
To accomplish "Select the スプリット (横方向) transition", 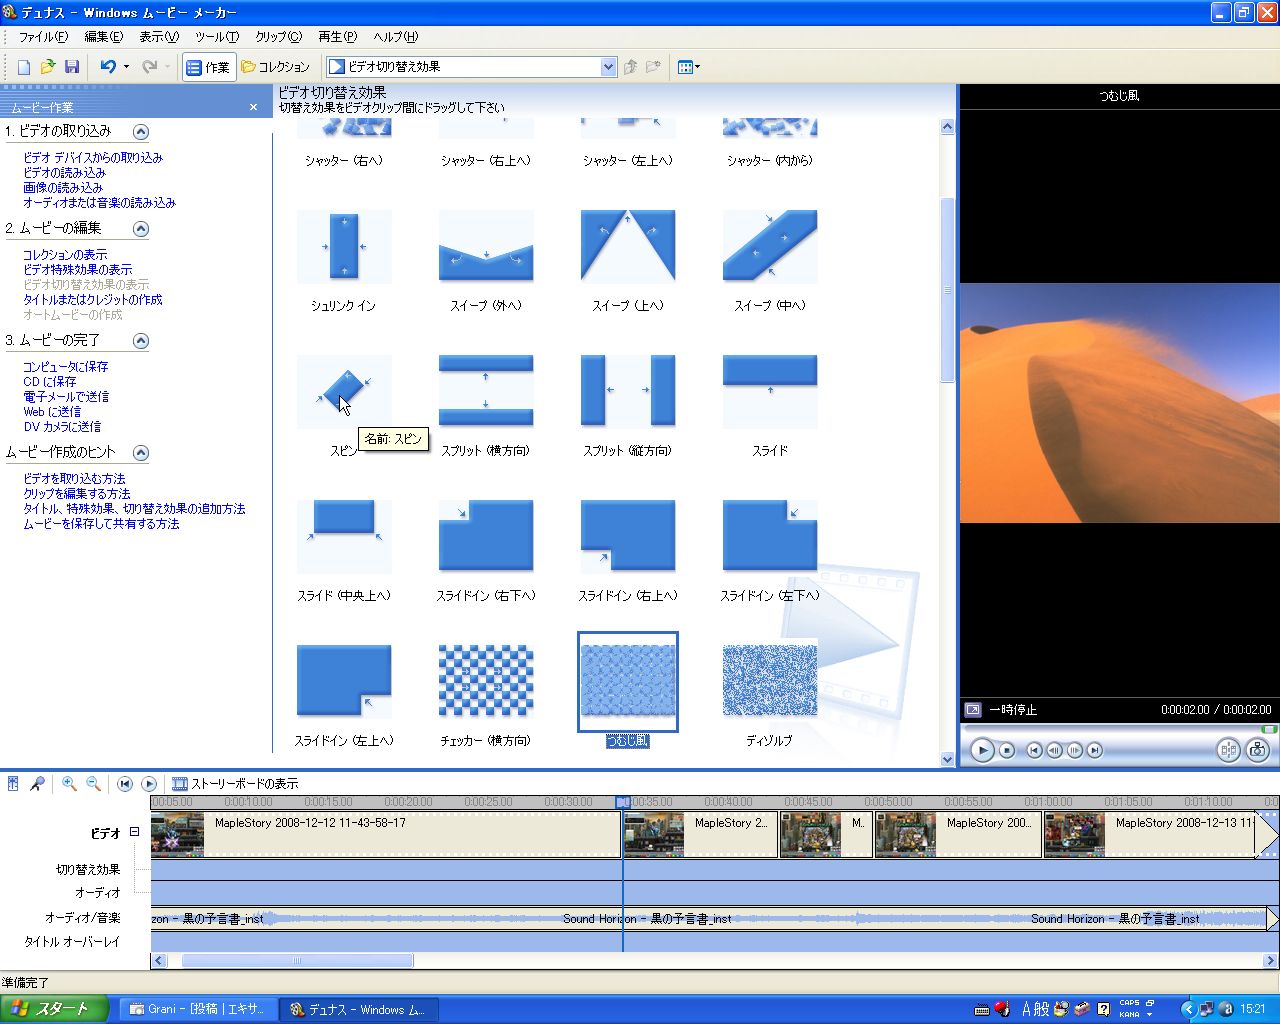I will point(486,391).
